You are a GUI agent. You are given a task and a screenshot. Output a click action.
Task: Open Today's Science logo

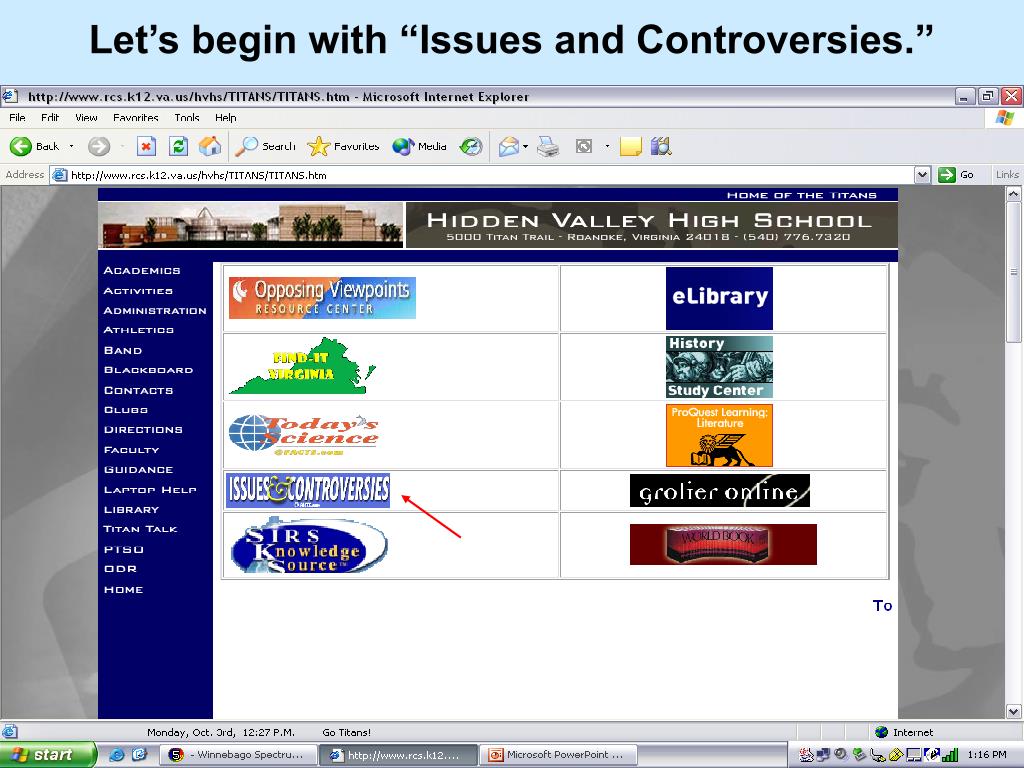304,435
